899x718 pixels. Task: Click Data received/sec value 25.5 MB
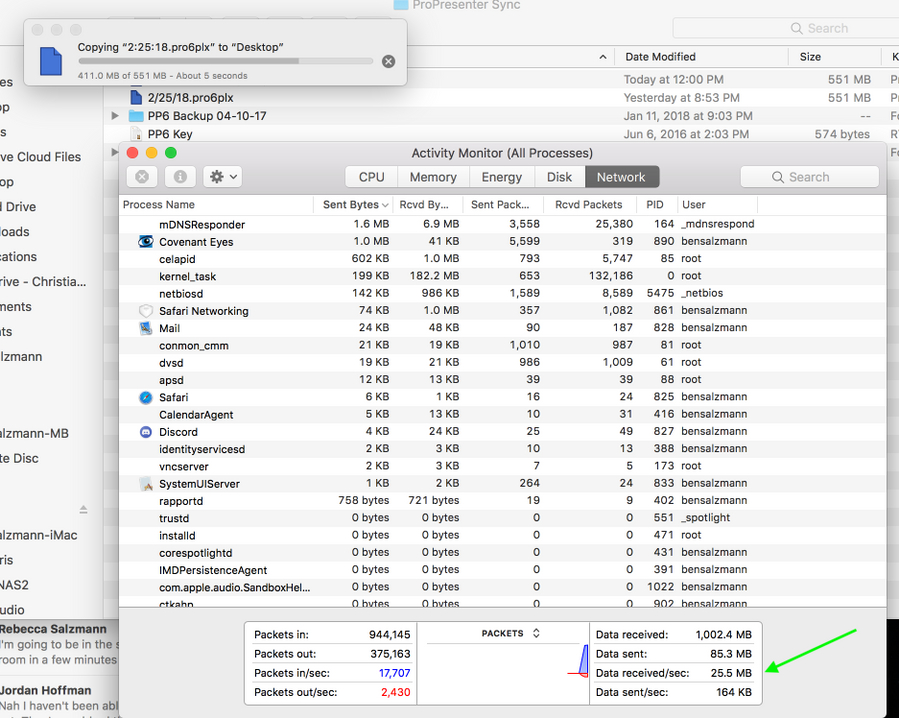[x=731, y=673]
